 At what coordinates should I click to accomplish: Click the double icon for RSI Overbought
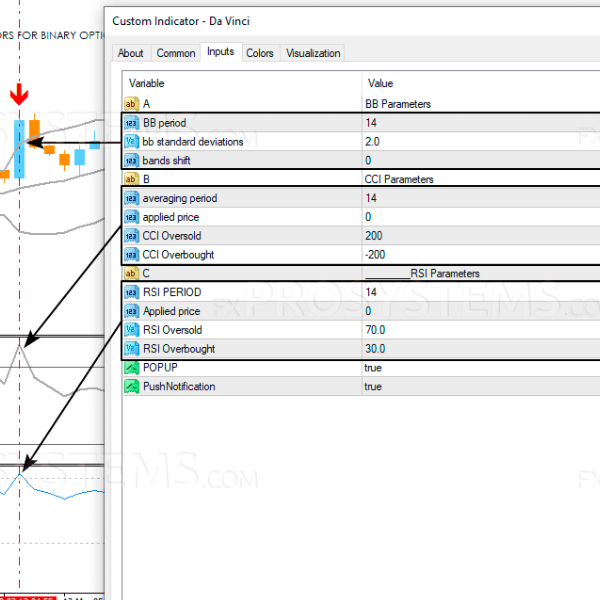[x=131, y=349]
